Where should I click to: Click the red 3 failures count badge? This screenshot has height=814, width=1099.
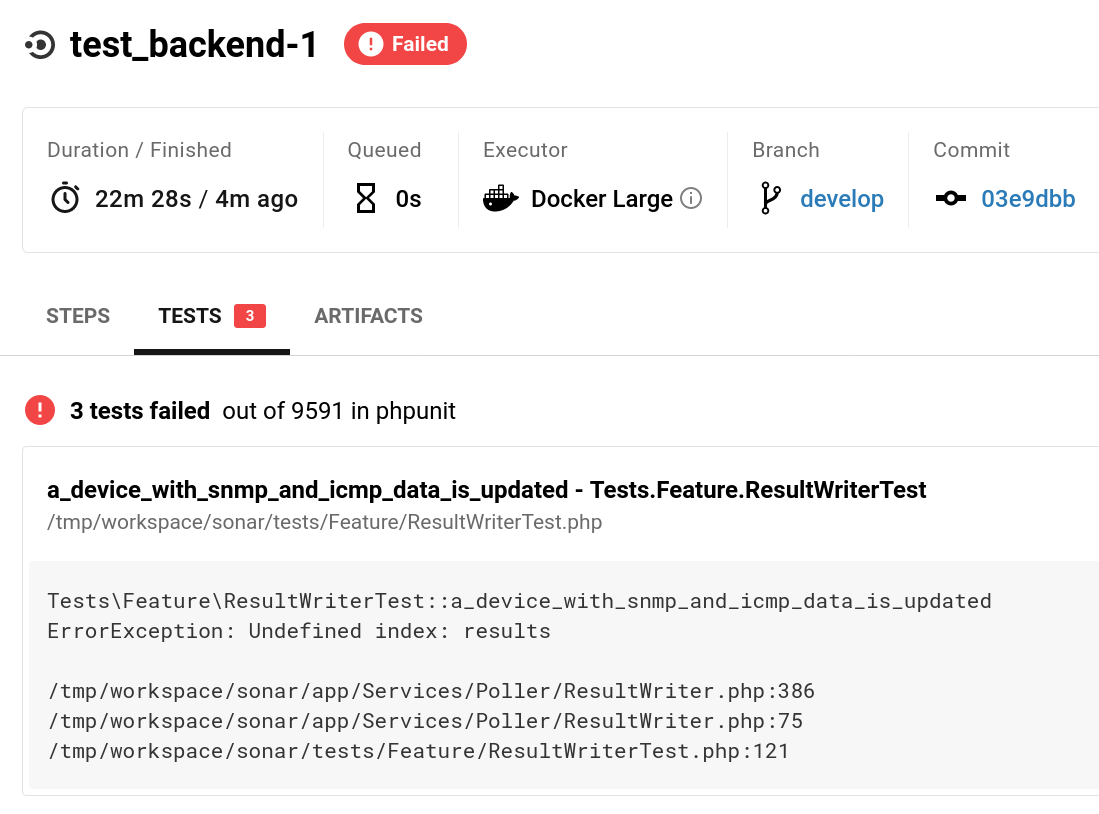coord(250,316)
